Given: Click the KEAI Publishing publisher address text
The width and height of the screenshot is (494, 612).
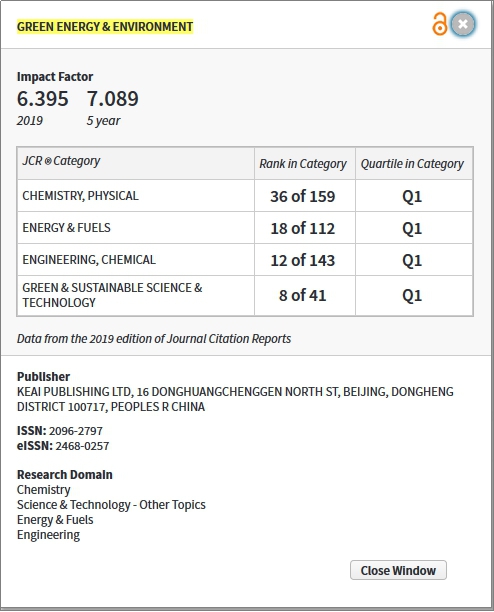Looking at the screenshot, I should pos(235,399).
